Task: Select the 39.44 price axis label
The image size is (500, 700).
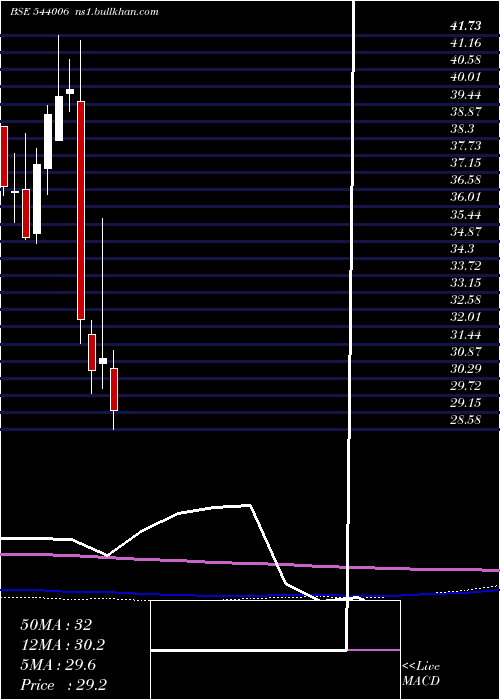Action: [466, 95]
